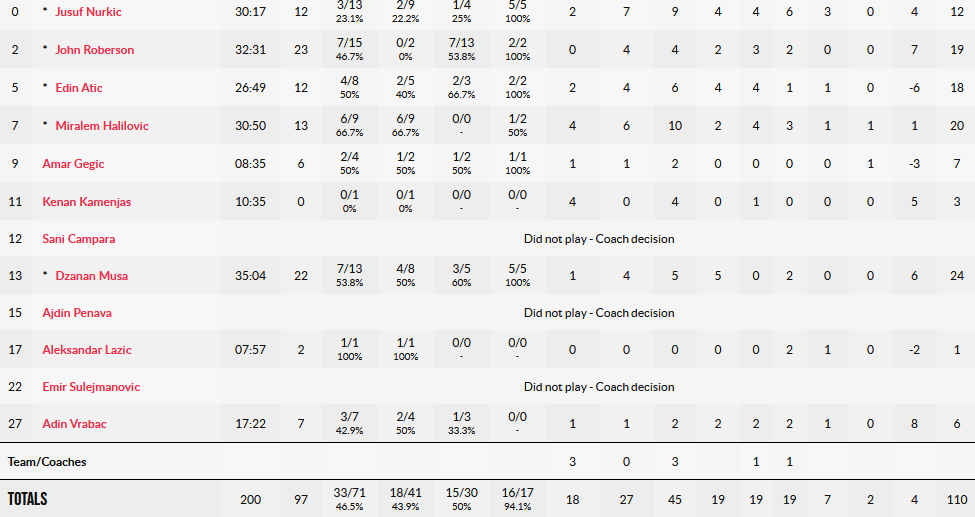975x517 pixels.
Task: Open Adin Vrabac profile link
Action: [75, 424]
